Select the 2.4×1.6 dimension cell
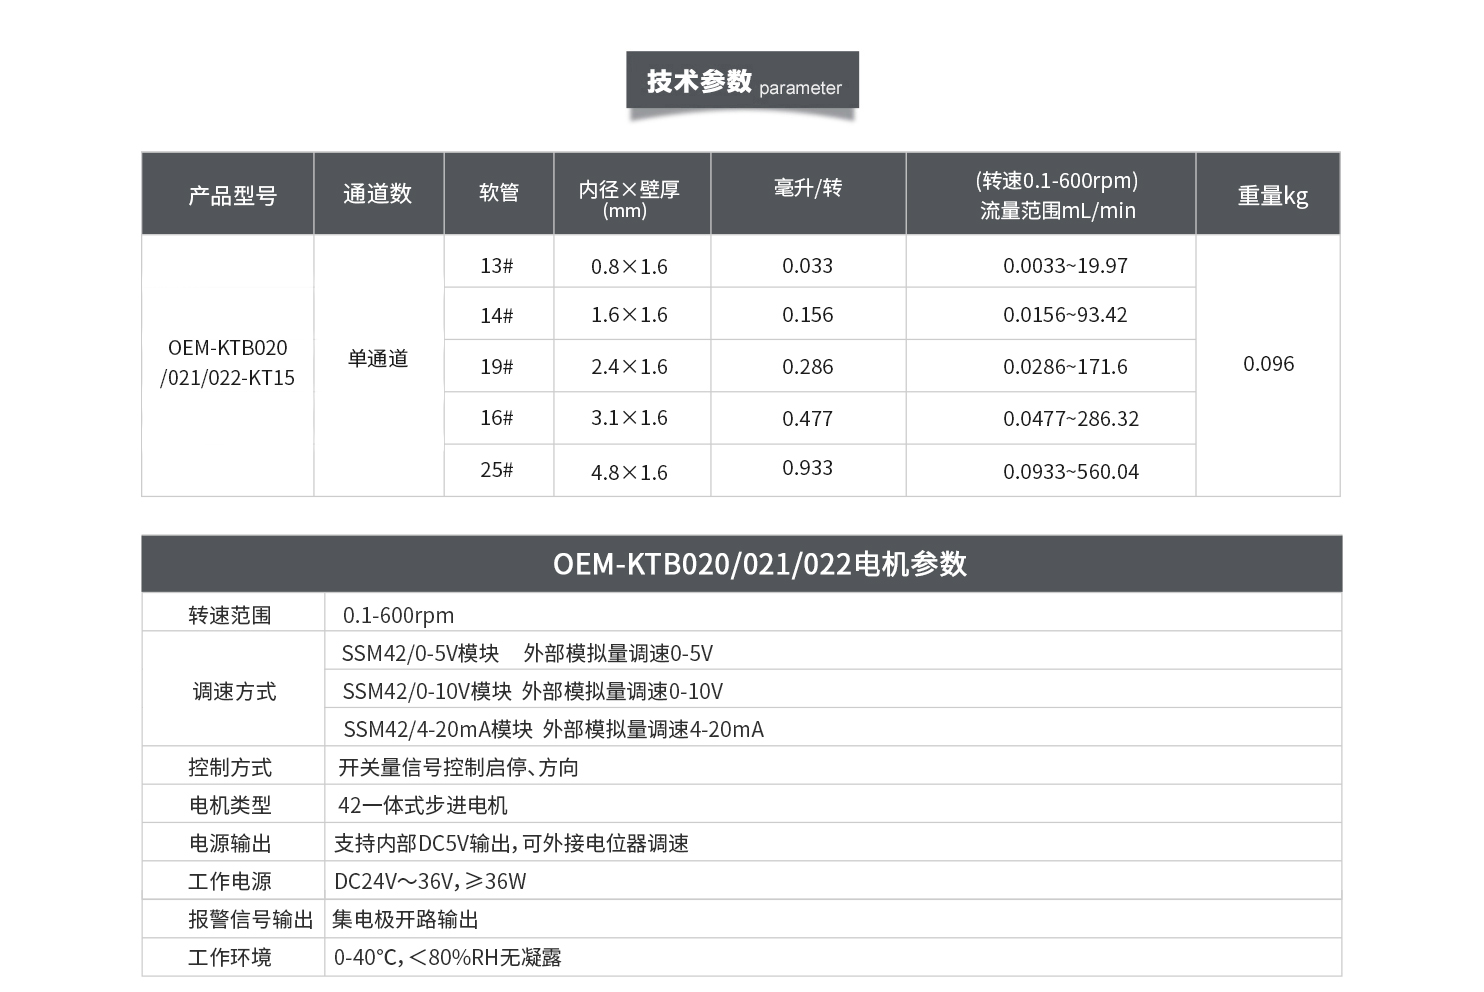 click(x=629, y=367)
